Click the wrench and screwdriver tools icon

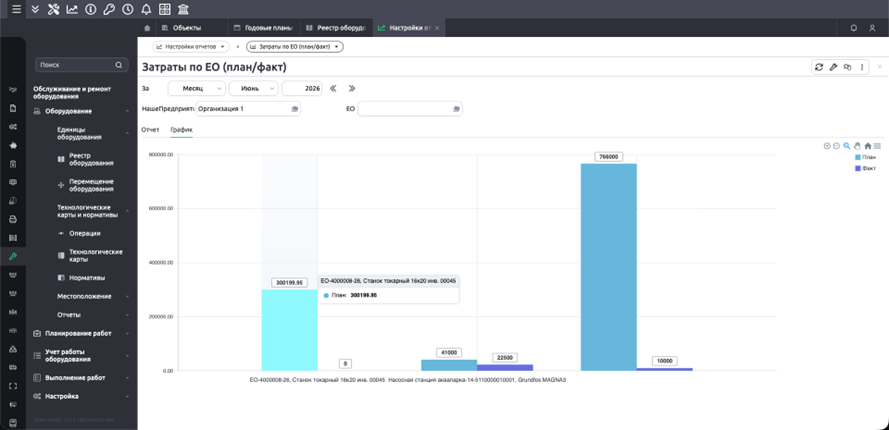53,9
